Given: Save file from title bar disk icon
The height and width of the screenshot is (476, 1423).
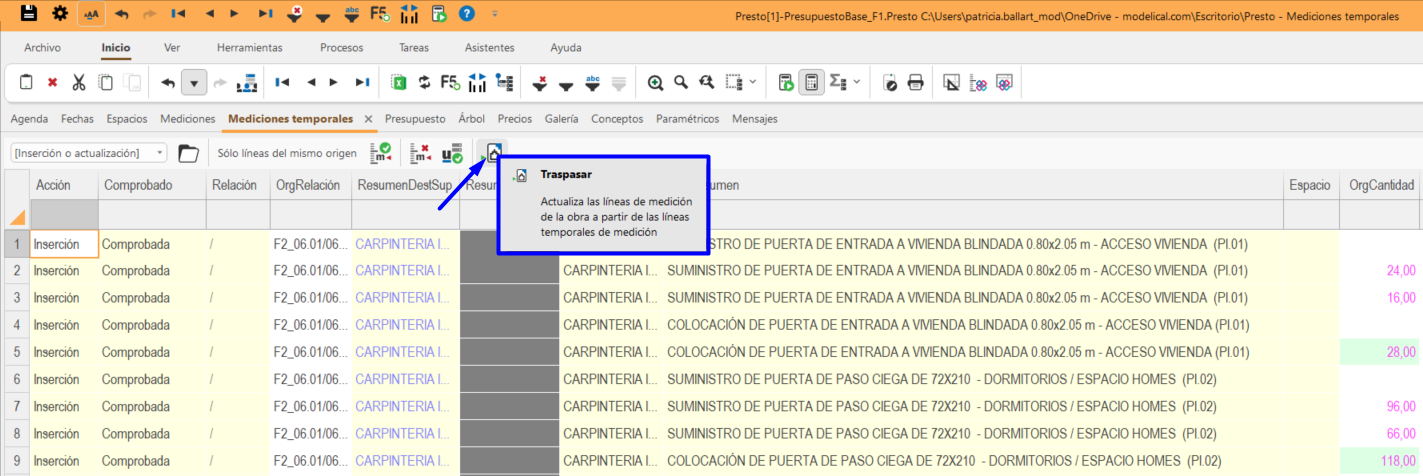Looking at the screenshot, I should [x=30, y=14].
